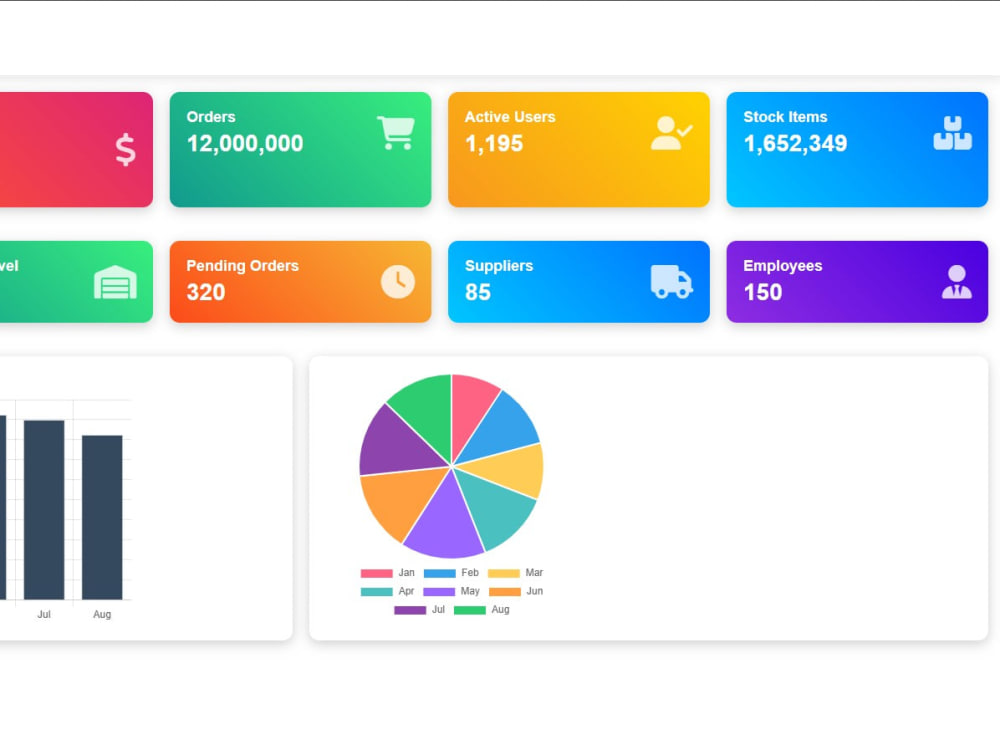Select the Orders card title
Image resolution: width=1000 pixels, height=750 pixels.
point(211,117)
